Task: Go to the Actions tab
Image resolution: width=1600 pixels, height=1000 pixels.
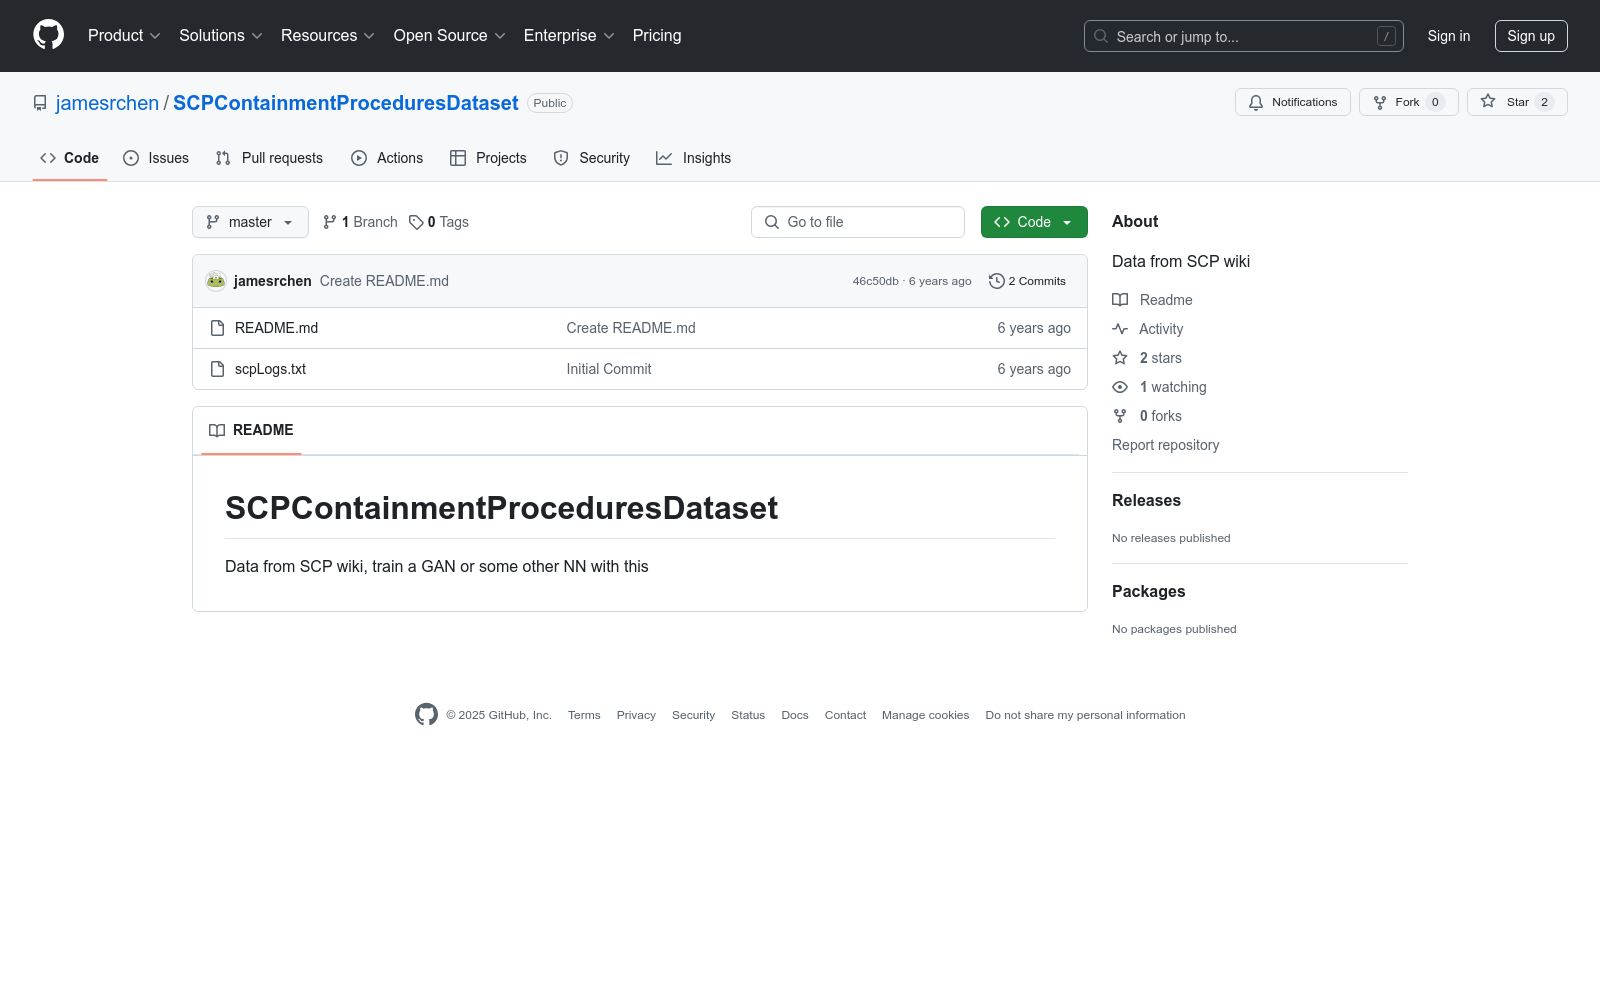Action: pyautogui.click(x=387, y=158)
